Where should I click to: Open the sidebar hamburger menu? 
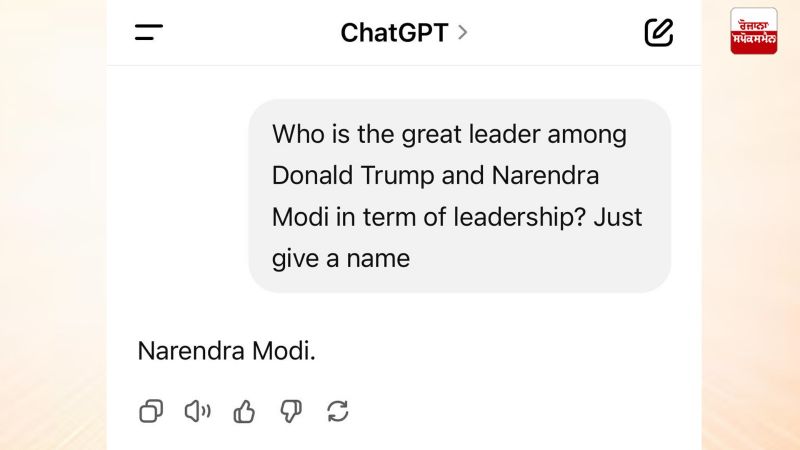[149, 32]
